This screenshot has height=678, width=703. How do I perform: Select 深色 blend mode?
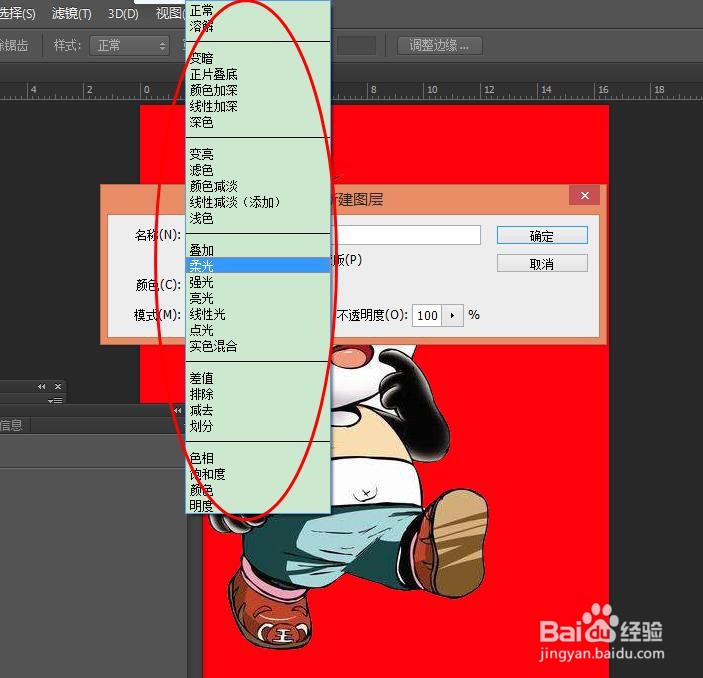click(x=258, y=122)
